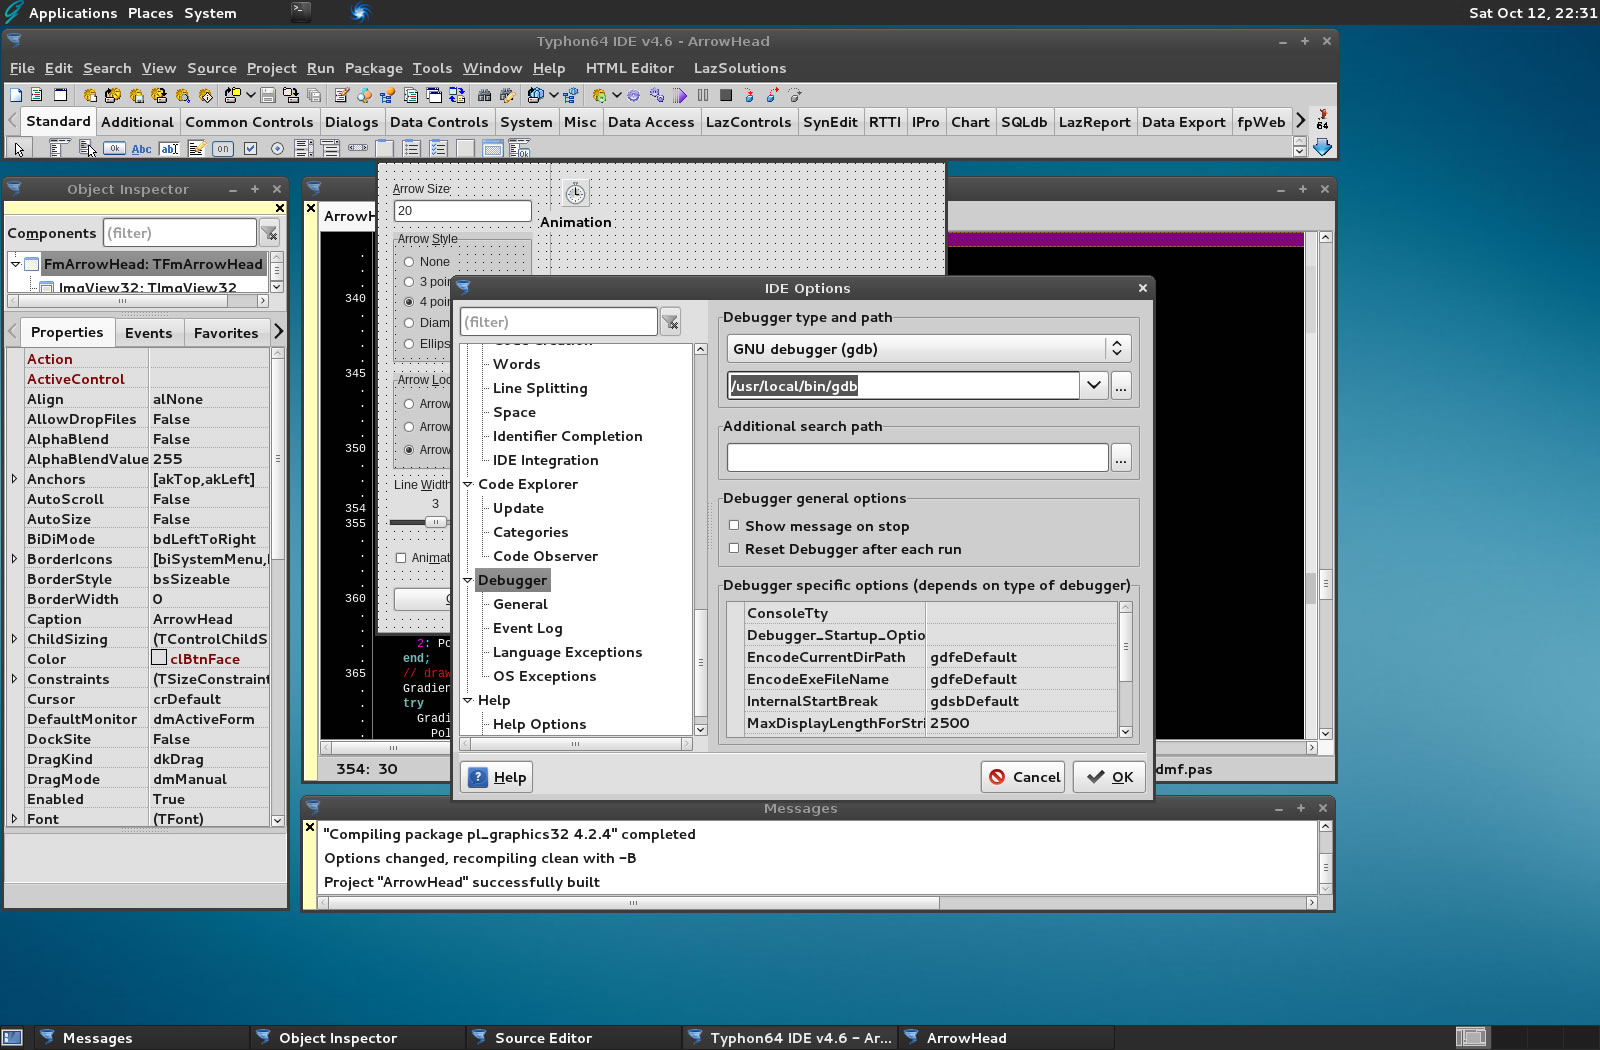Collapse the Help tree node
This screenshot has height=1050, width=1600.
point(467,700)
